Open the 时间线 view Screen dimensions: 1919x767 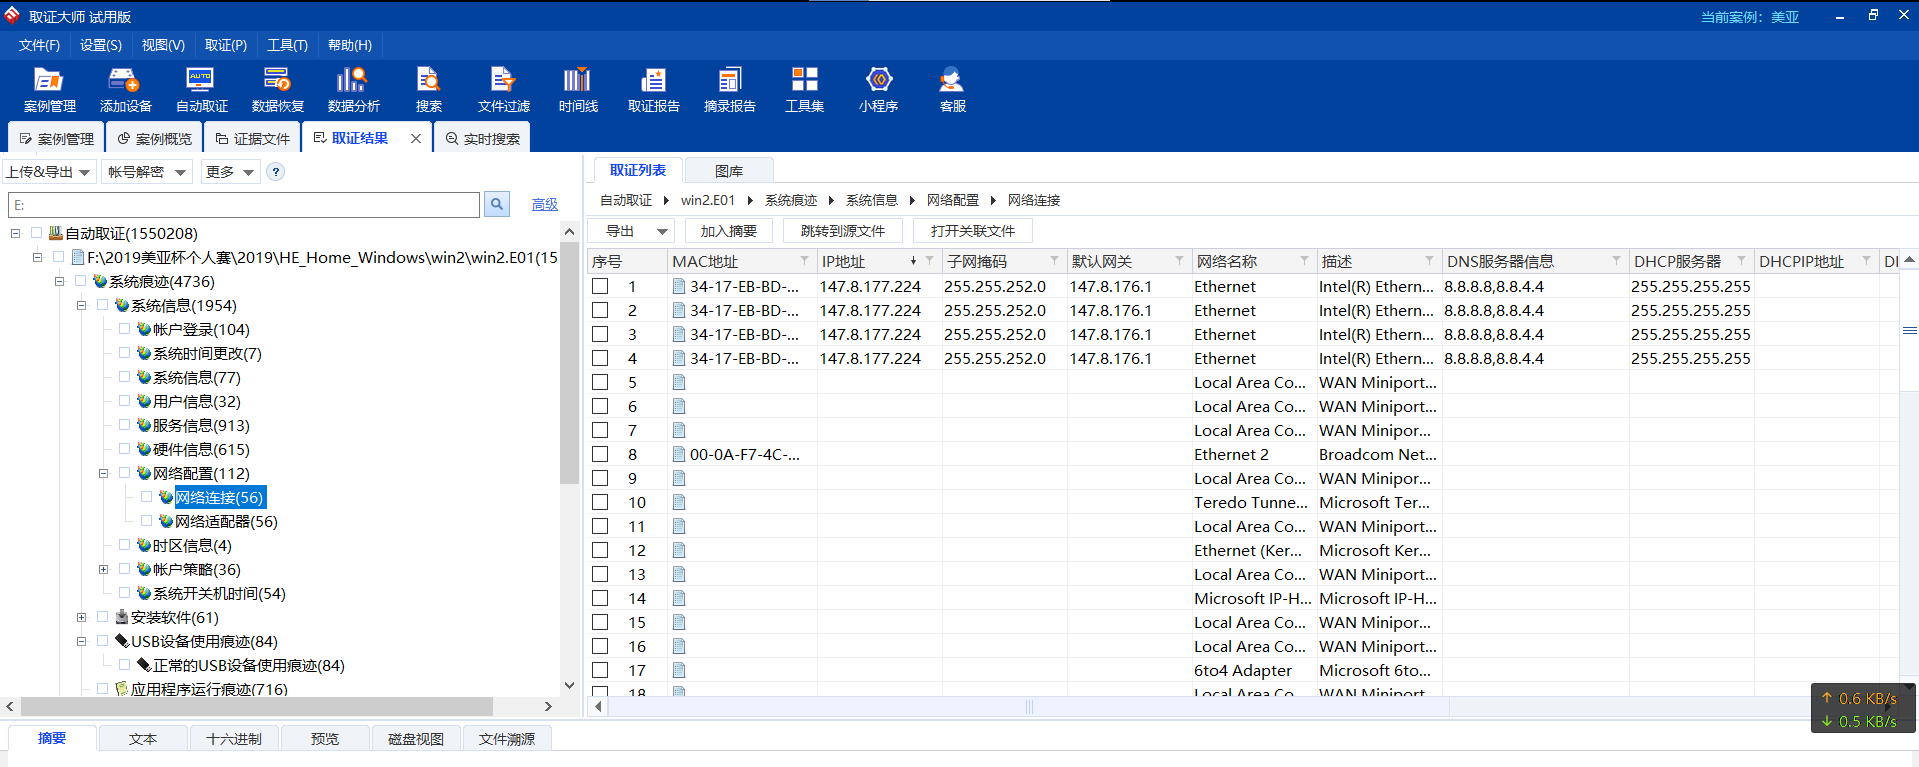click(x=578, y=89)
